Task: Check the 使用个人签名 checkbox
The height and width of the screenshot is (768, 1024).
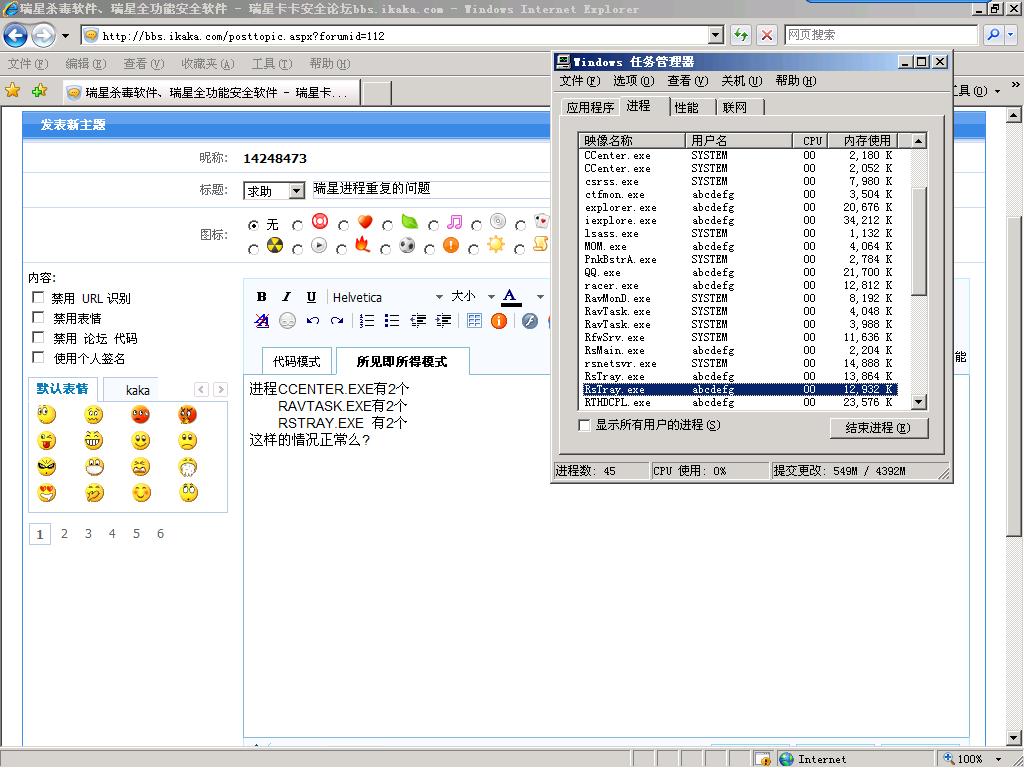Action: (x=38, y=358)
